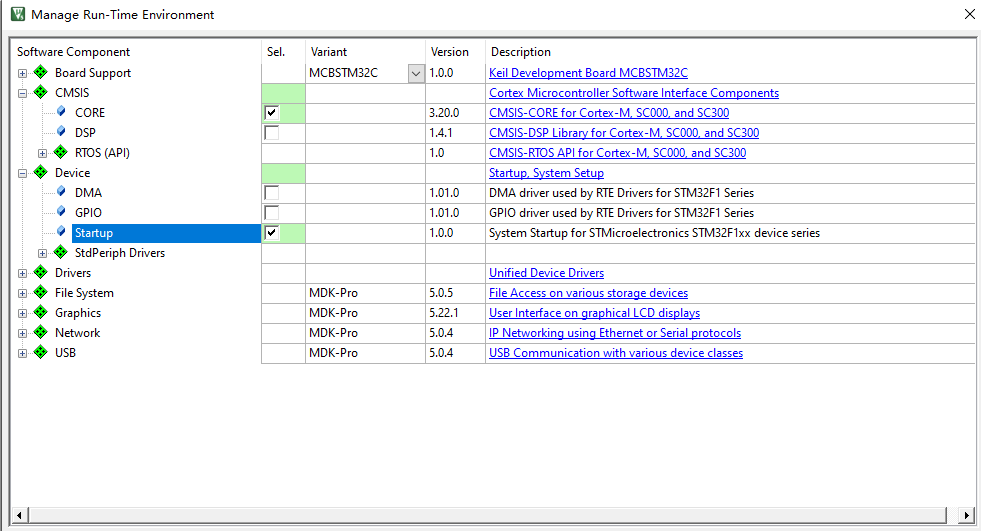
Task: Expand the USB node
Action: (x=23, y=353)
